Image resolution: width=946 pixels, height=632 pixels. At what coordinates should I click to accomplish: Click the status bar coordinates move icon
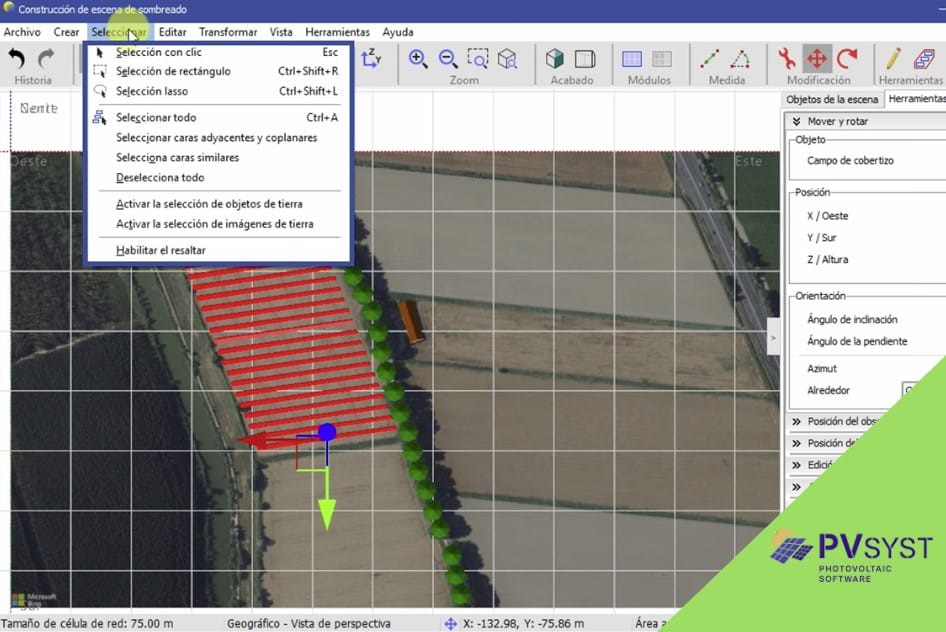click(x=451, y=624)
